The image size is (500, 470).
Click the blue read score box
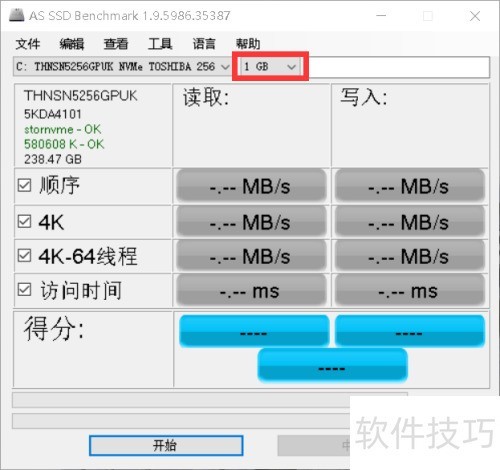(x=254, y=331)
